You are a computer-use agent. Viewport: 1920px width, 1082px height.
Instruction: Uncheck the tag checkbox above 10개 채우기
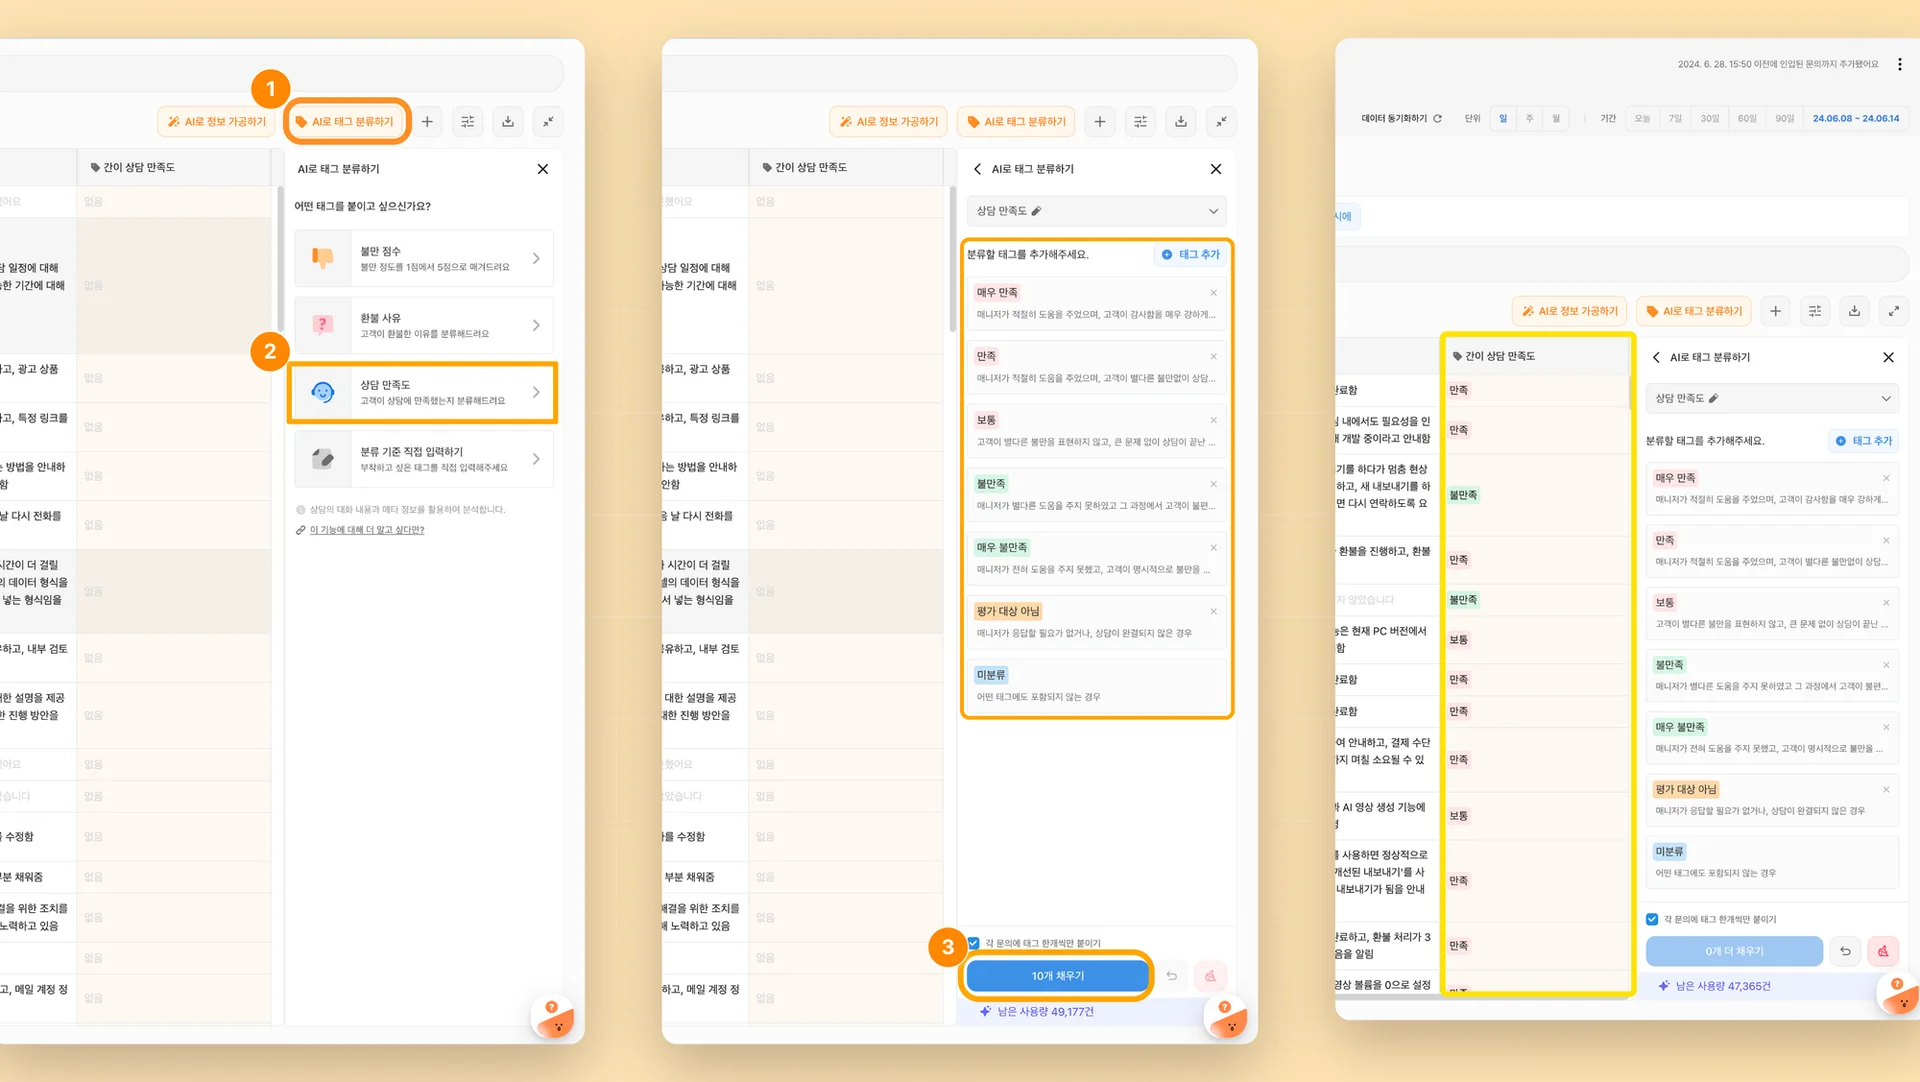point(973,943)
